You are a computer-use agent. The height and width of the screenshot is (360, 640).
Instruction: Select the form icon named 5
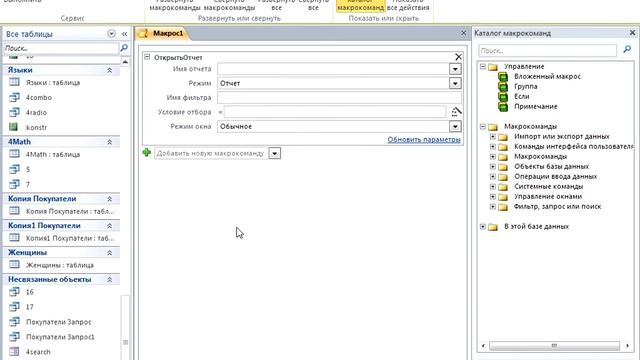pos(14,169)
